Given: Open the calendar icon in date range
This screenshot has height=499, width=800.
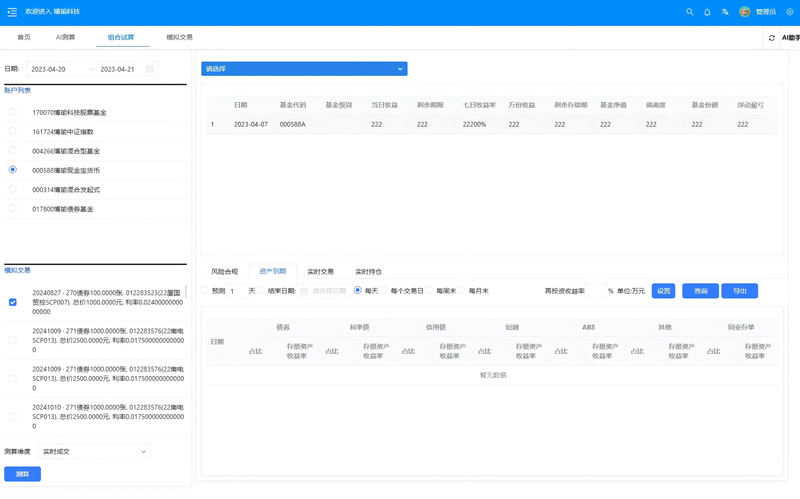Looking at the screenshot, I should (x=150, y=69).
